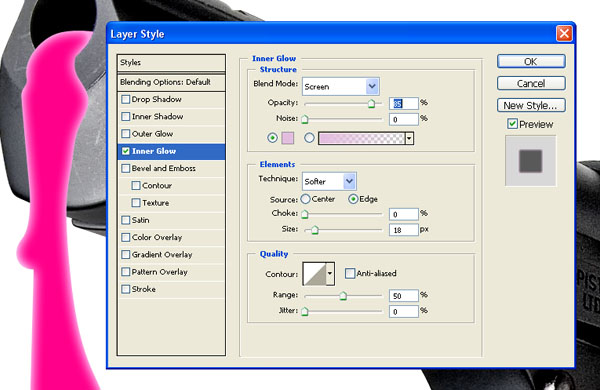The width and height of the screenshot is (600, 390).
Task: Enable the Drop Shadow checkbox
Action: pos(126,100)
